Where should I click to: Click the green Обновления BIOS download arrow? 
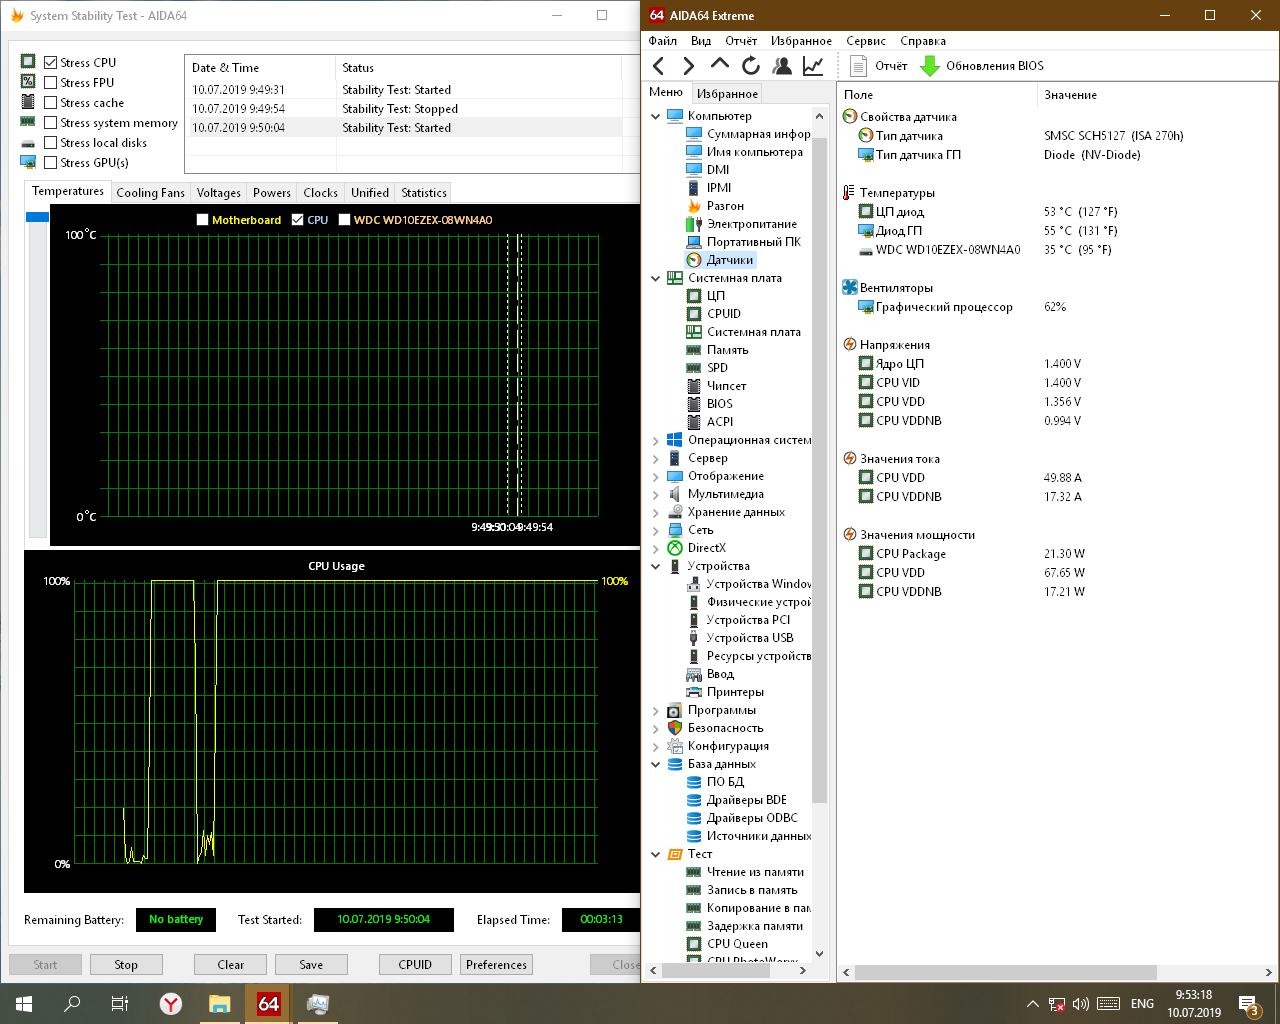(x=929, y=66)
